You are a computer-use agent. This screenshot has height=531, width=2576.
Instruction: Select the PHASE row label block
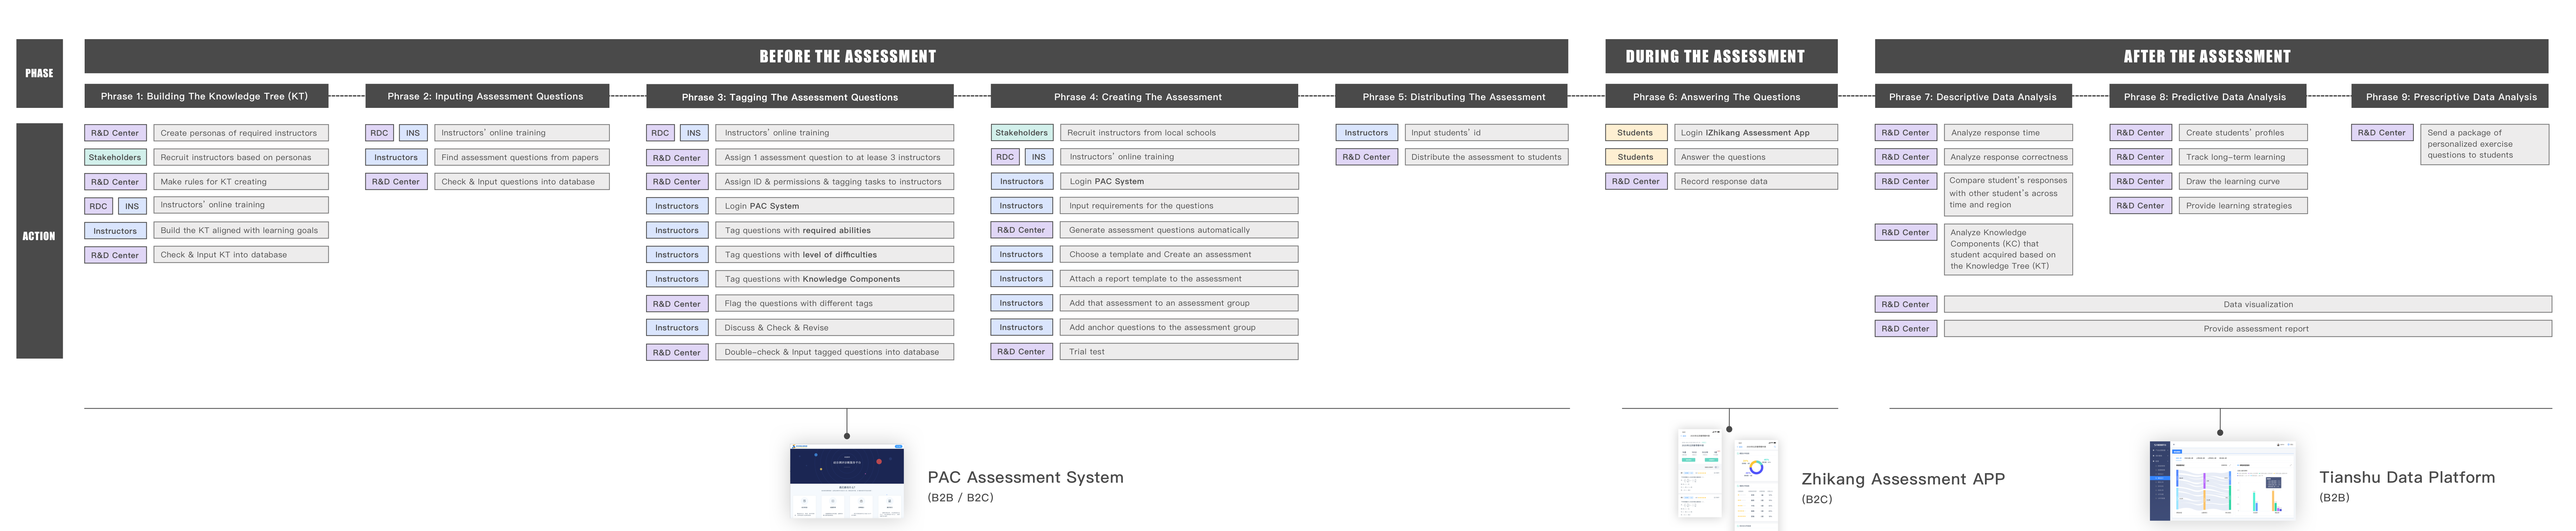[x=39, y=73]
